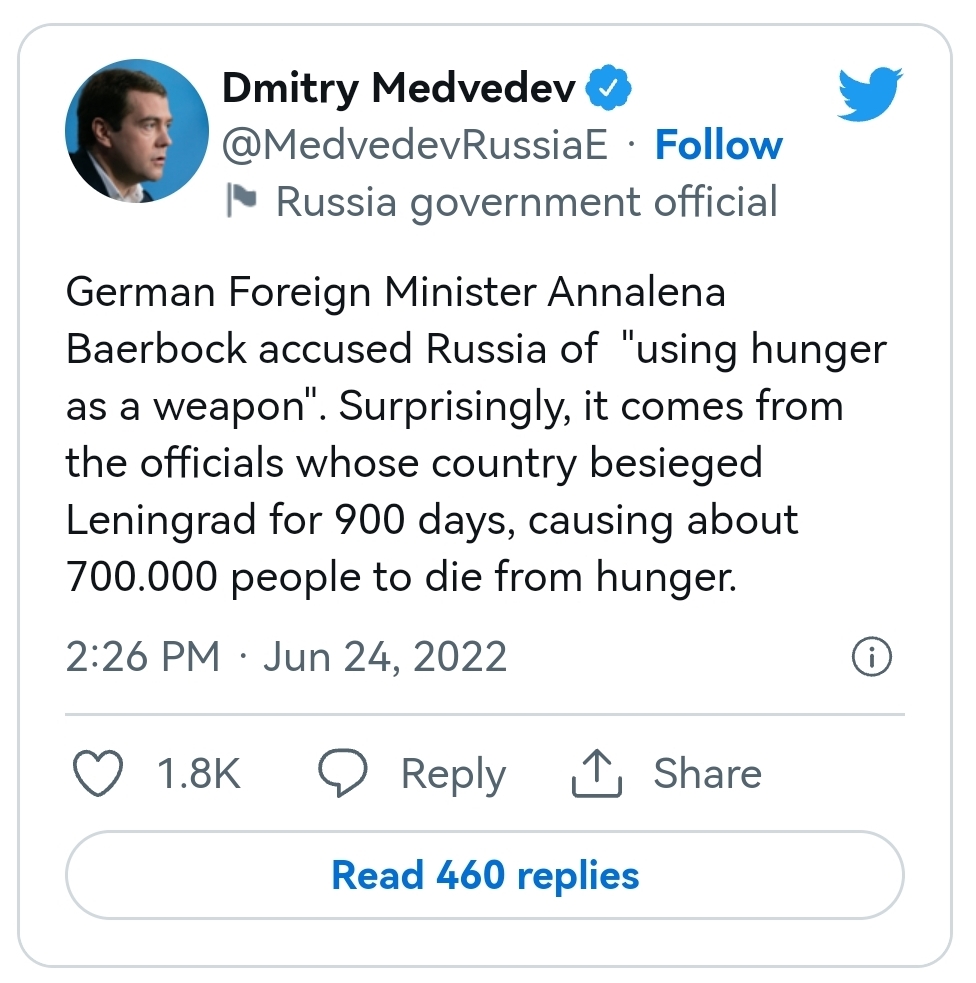
Task: Click the reply speech bubble icon
Action: click(x=343, y=774)
